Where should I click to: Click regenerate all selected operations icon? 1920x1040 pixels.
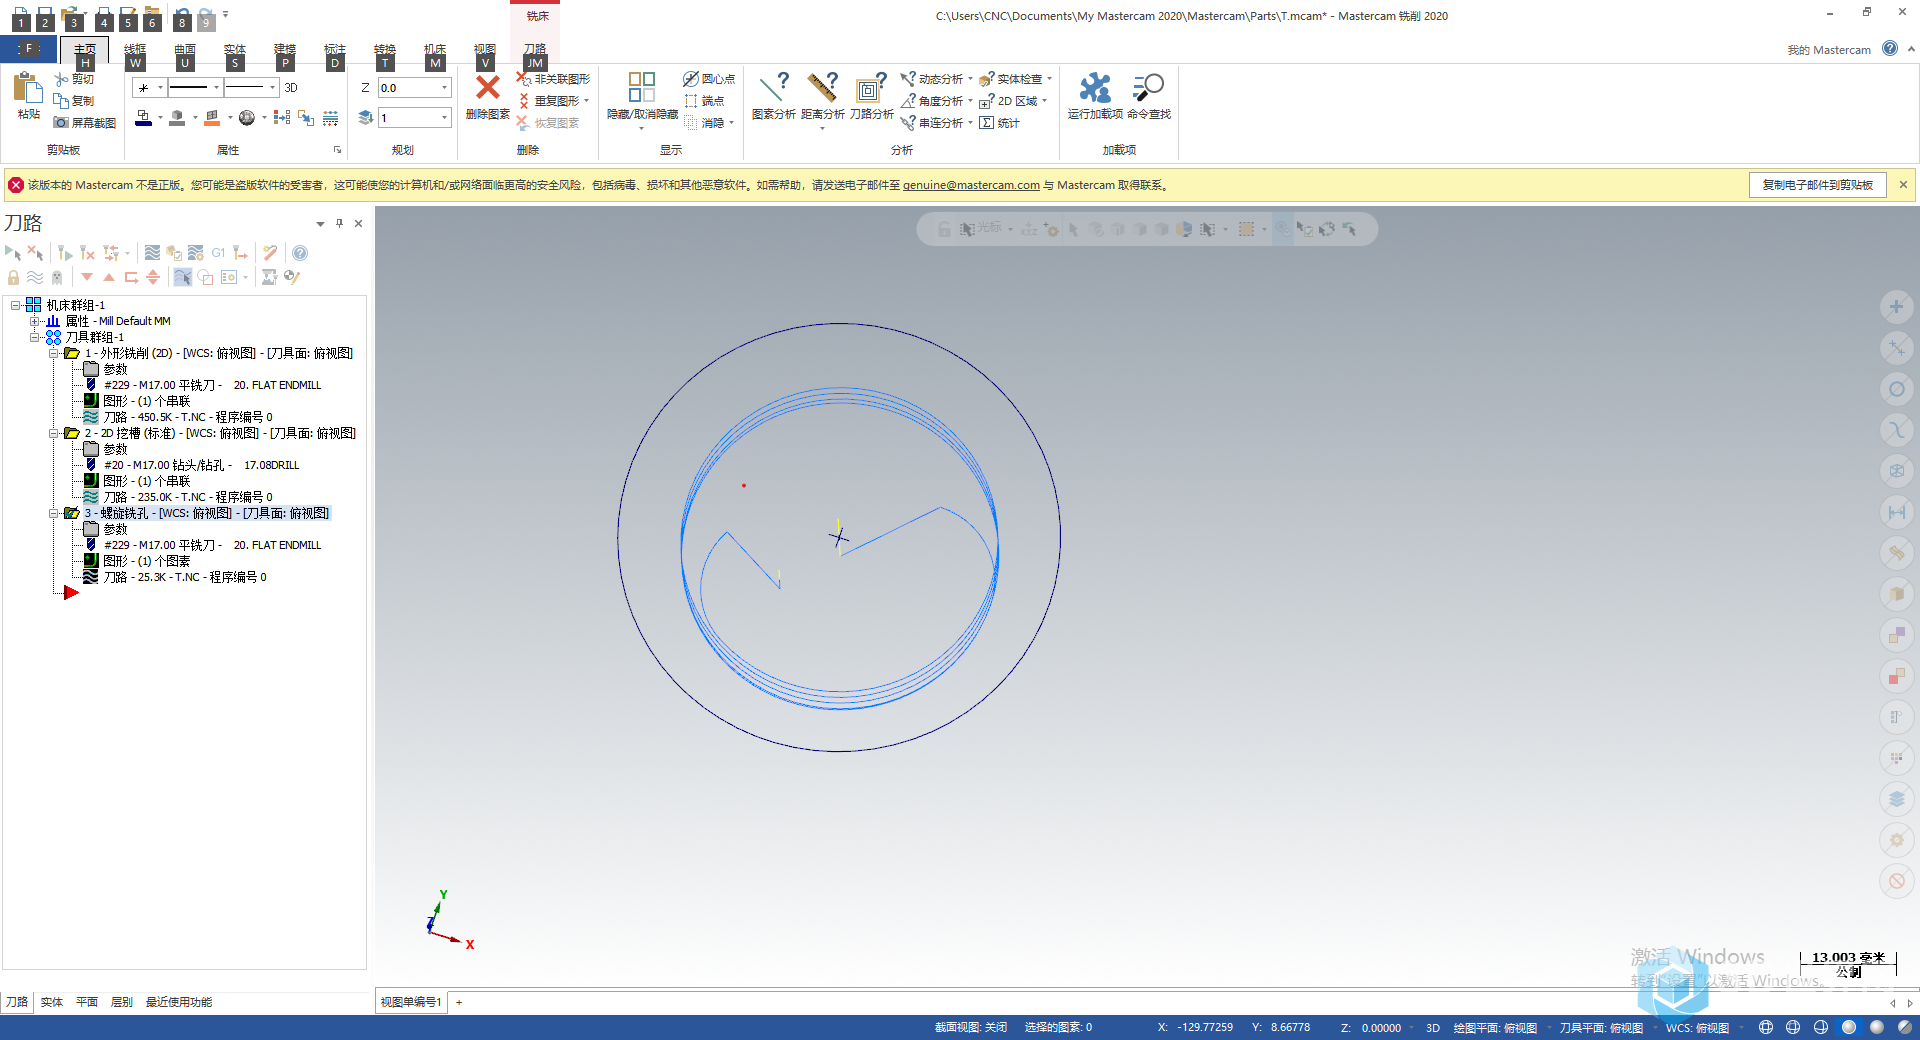(65, 253)
